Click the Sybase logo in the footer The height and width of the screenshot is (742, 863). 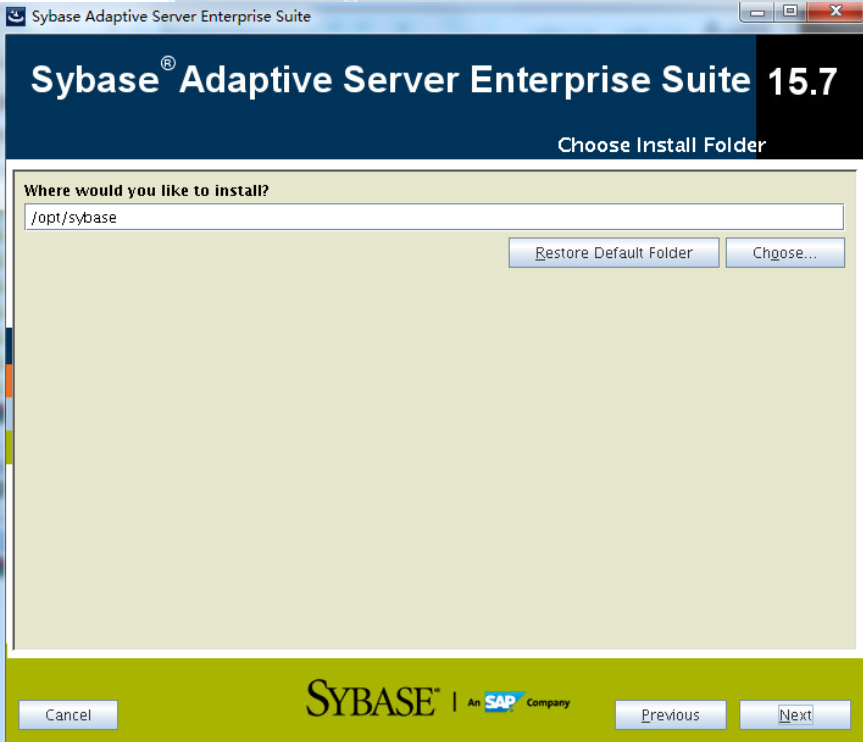tap(373, 698)
